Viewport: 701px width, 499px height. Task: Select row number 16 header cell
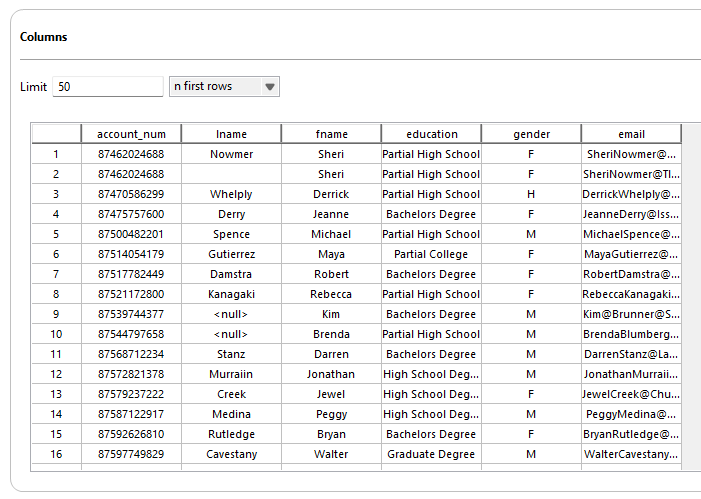pos(56,454)
